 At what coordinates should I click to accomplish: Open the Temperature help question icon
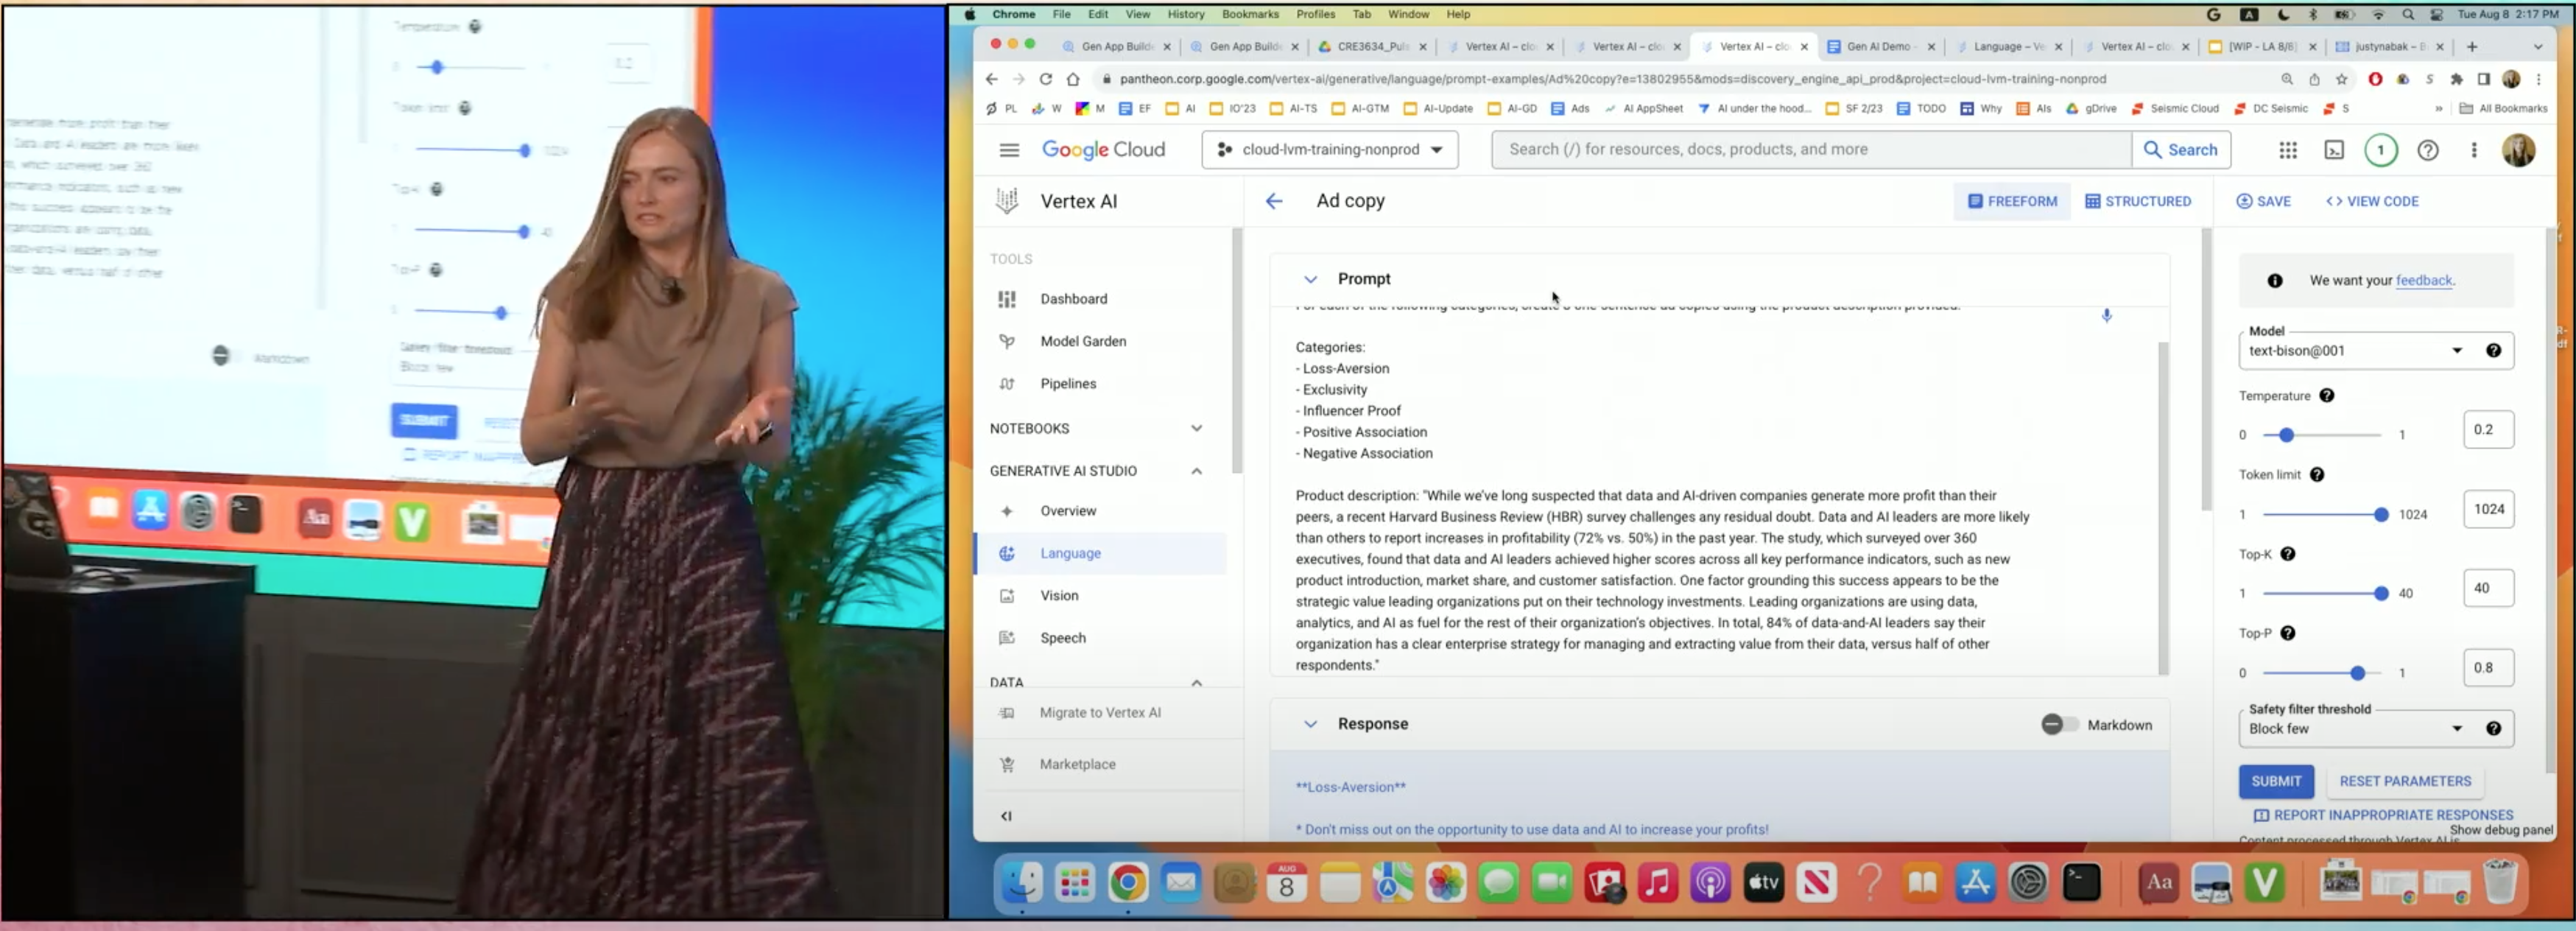pos(2326,396)
